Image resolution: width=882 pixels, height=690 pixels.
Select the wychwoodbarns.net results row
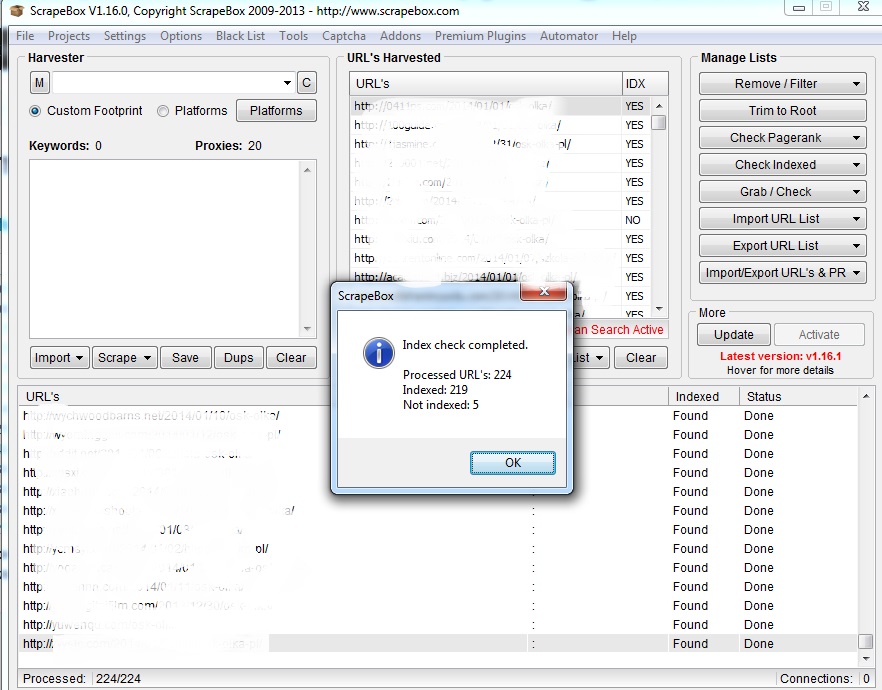pos(439,416)
